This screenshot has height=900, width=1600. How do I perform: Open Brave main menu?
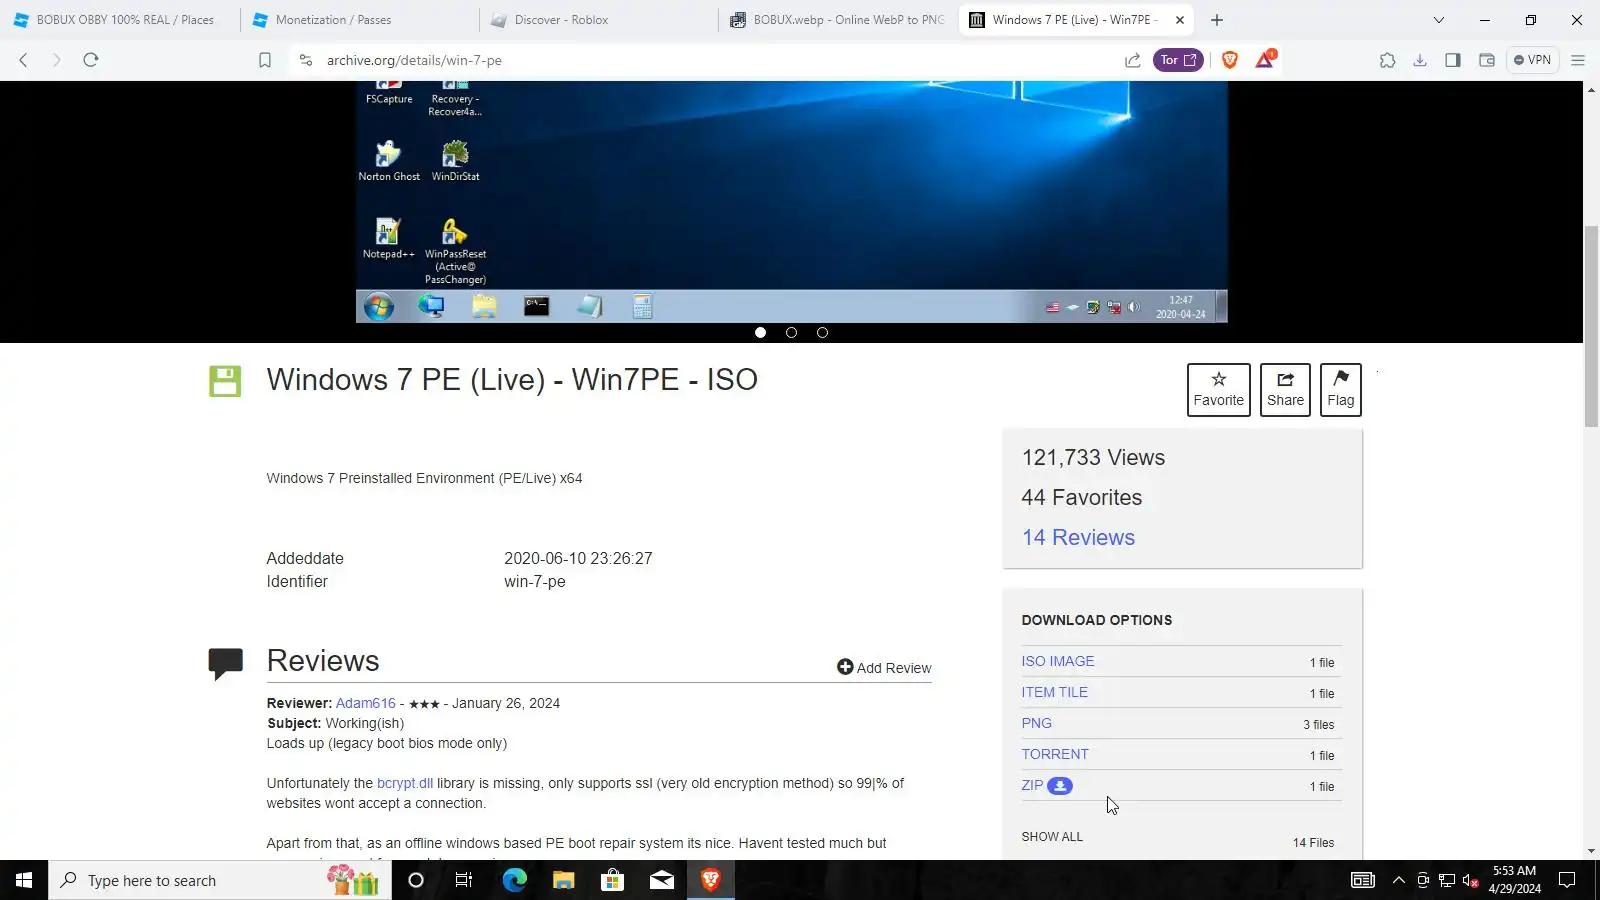[1578, 60]
